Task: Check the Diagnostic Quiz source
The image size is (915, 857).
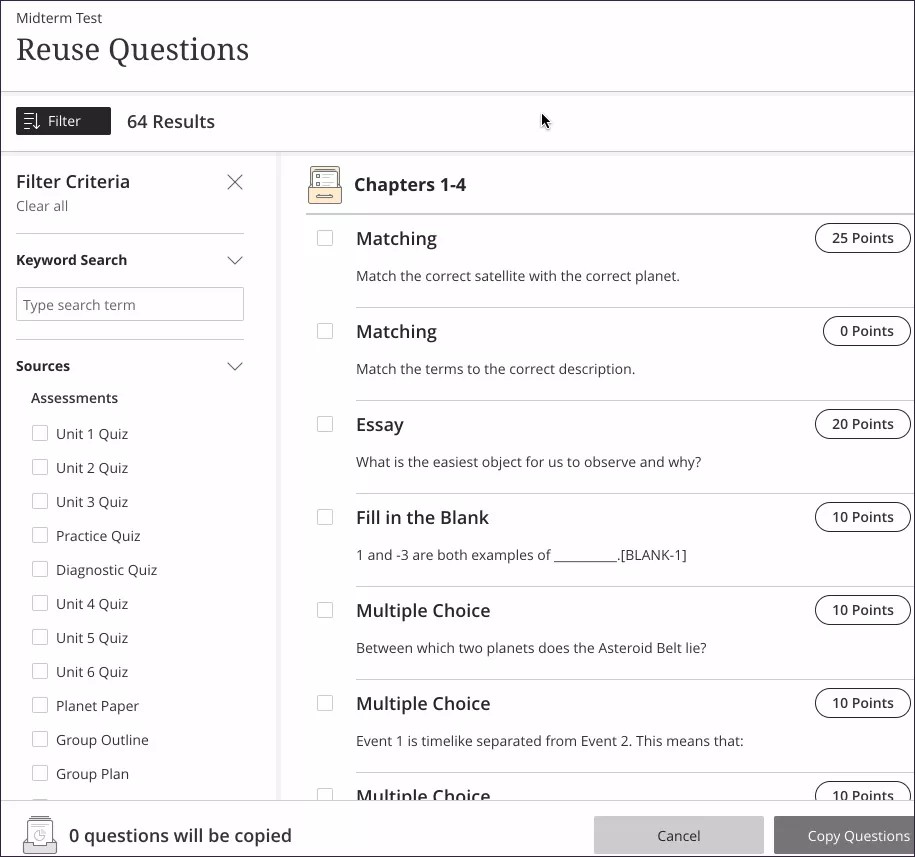Action: [x=40, y=569]
